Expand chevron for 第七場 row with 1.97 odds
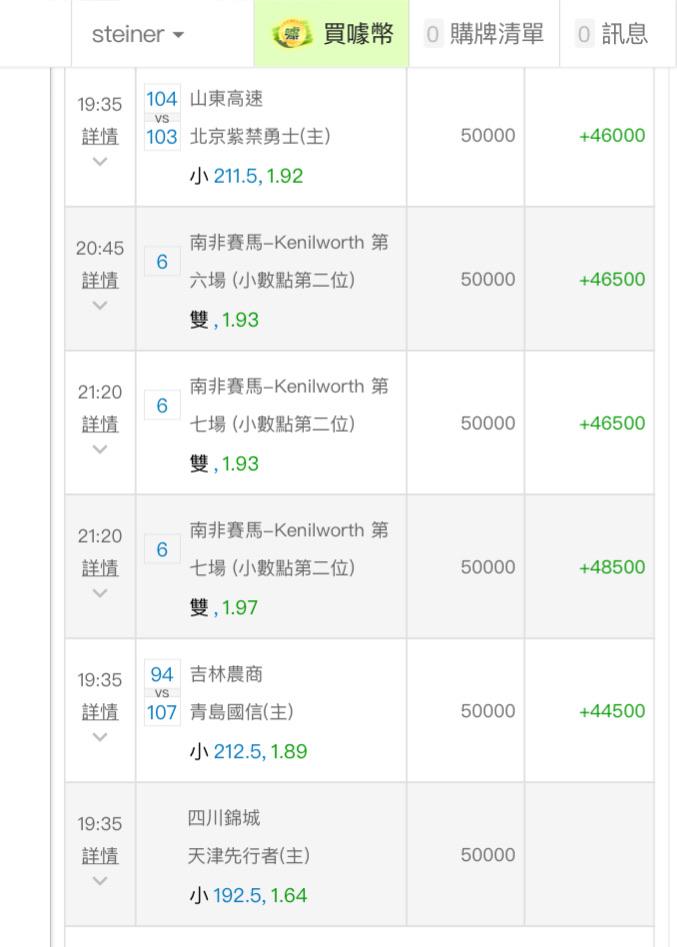The width and height of the screenshot is (677, 947). pos(100,593)
